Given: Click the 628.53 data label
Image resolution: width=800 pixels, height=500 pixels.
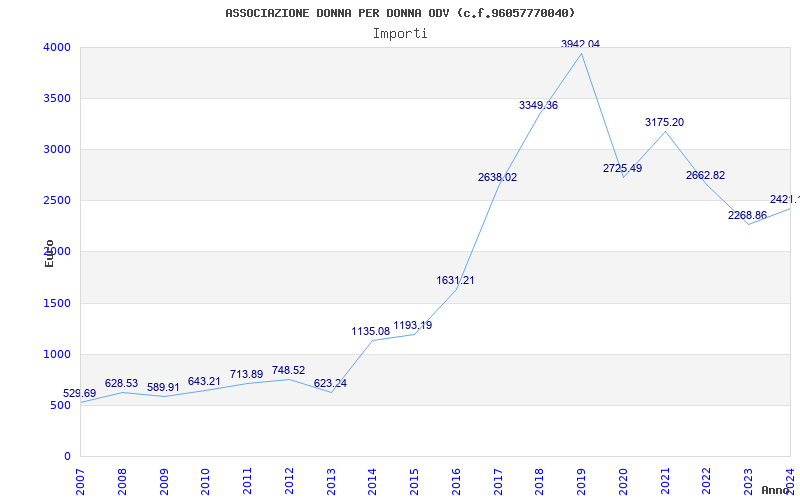Looking at the screenshot, I should pos(121,383).
